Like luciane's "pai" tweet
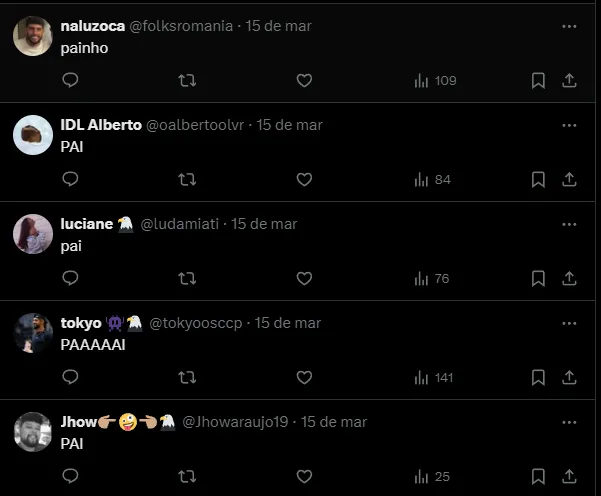Viewport: 601px width, 496px height. pos(304,278)
